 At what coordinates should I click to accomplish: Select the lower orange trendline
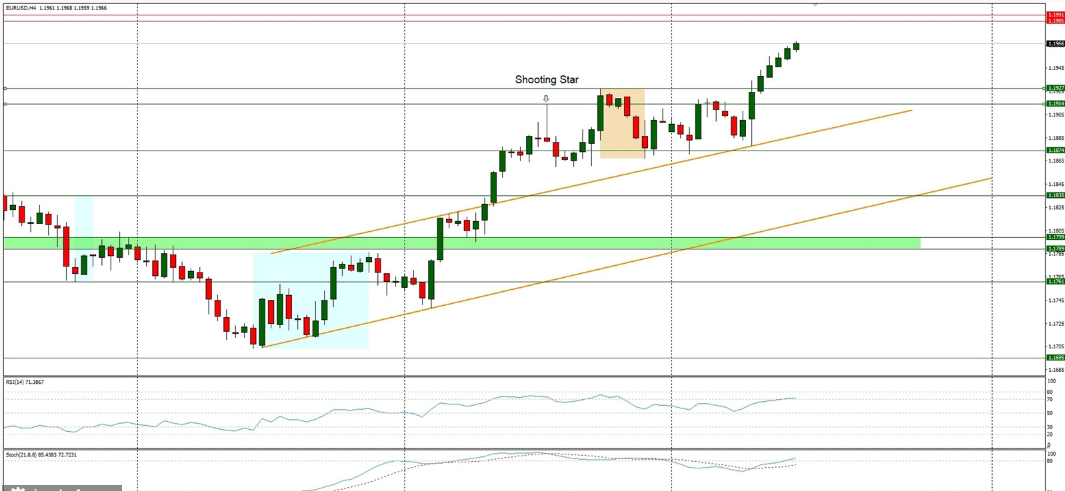[626, 263]
